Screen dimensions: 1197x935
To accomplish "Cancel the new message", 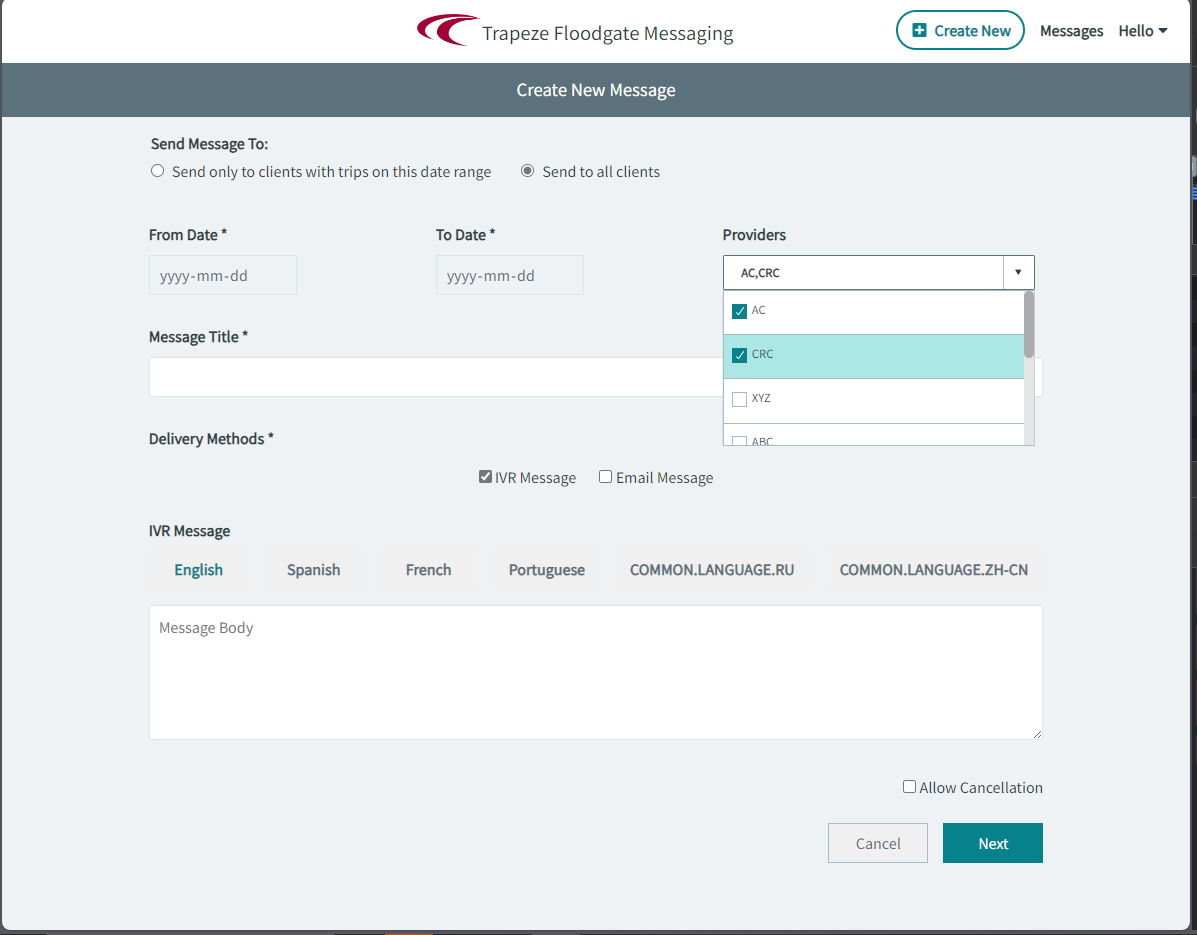I will tap(877, 843).
